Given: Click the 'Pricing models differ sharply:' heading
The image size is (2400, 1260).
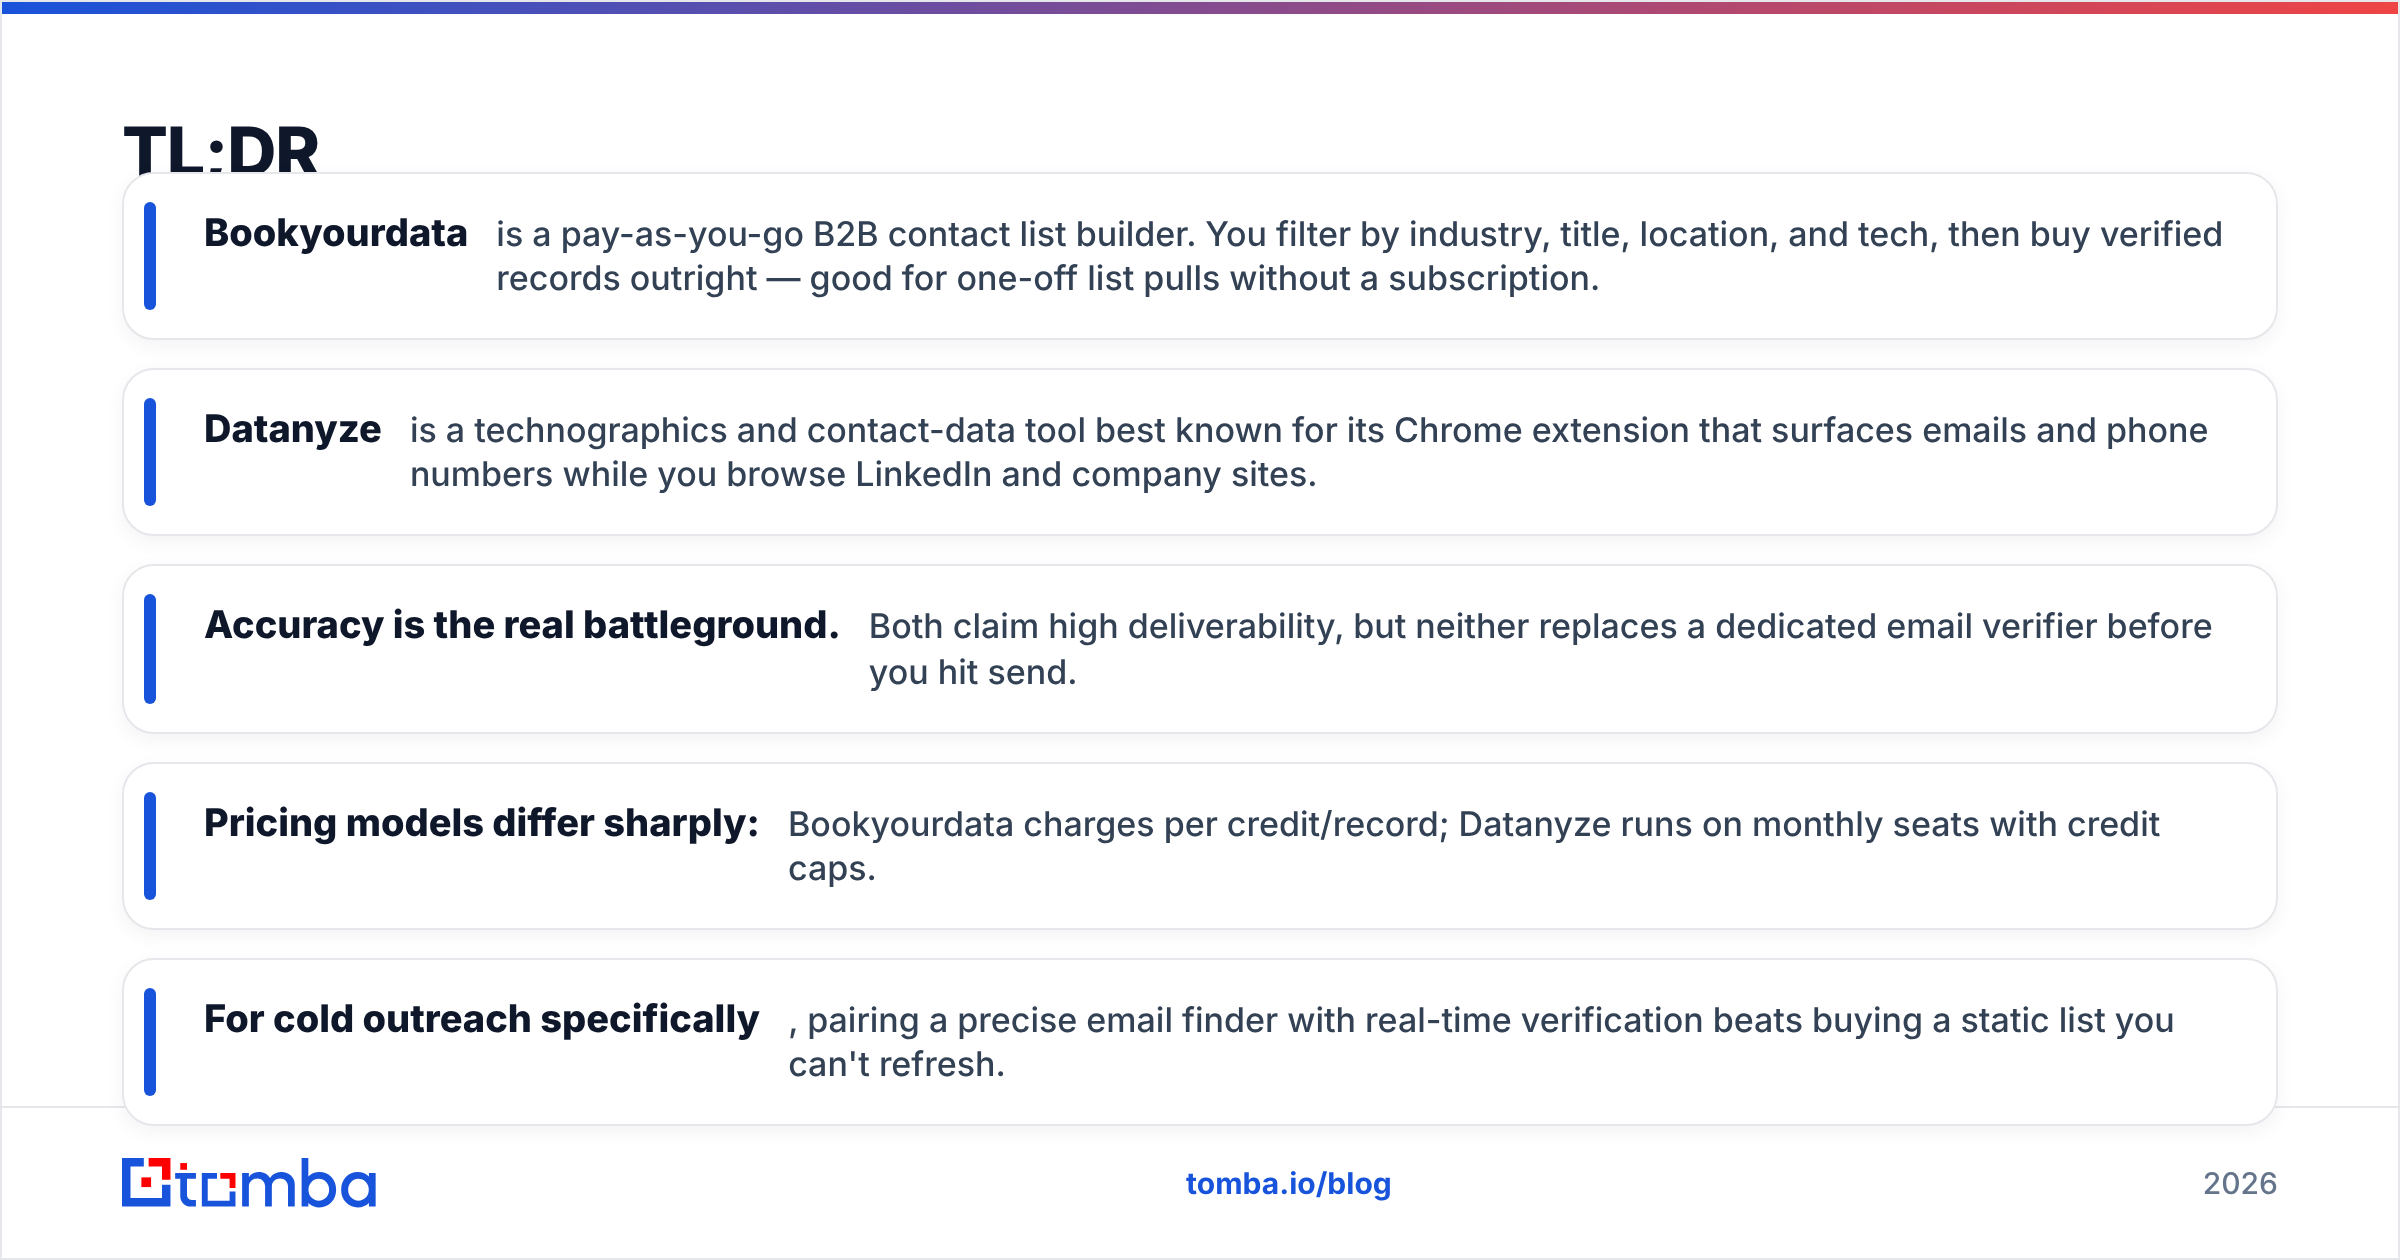Looking at the screenshot, I should (481, 823).
